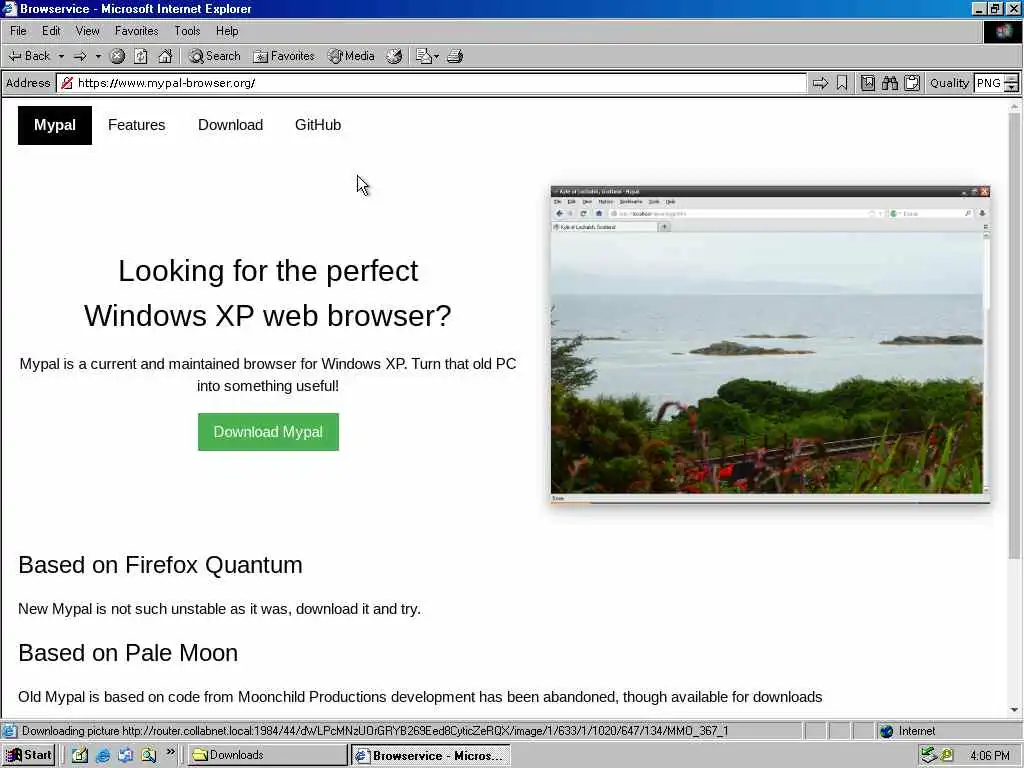Click into the Address bar URL field
Viewport: 1024px width, 768px height.
click(431, 83)
